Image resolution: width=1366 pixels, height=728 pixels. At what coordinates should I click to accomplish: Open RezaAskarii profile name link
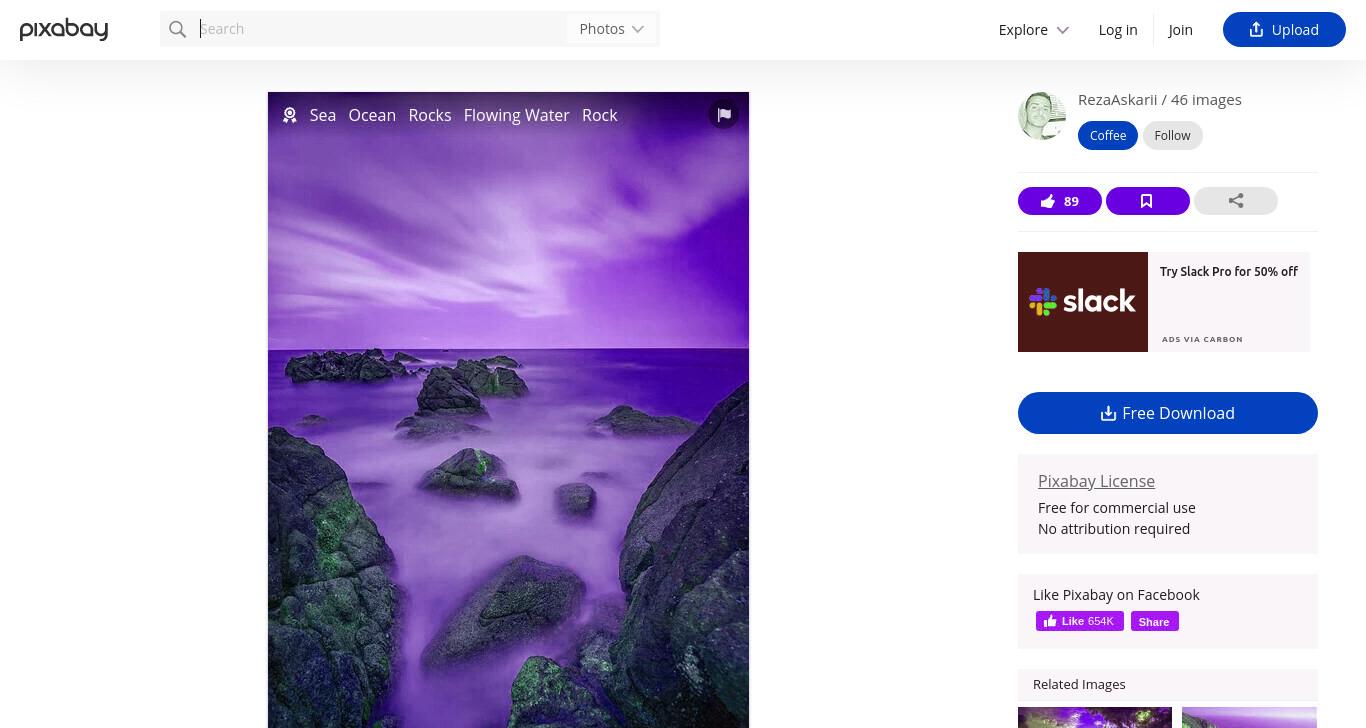(1117, 99)
